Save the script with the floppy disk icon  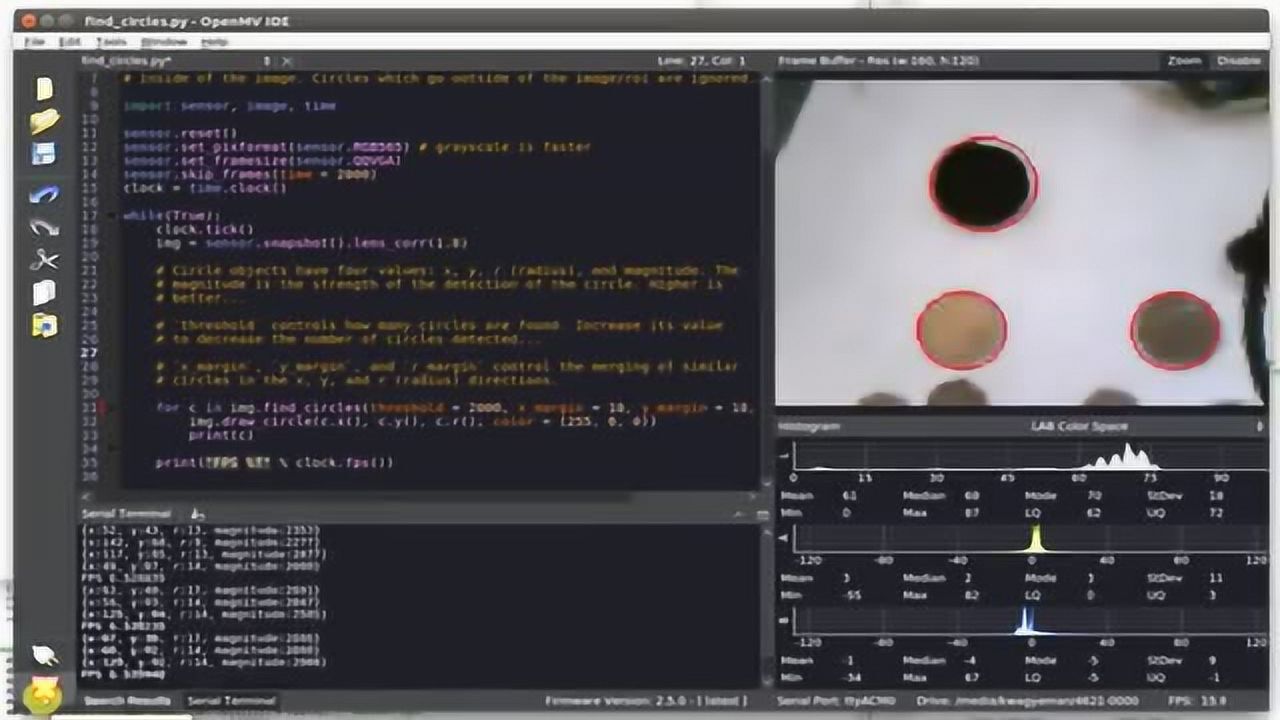44,154
